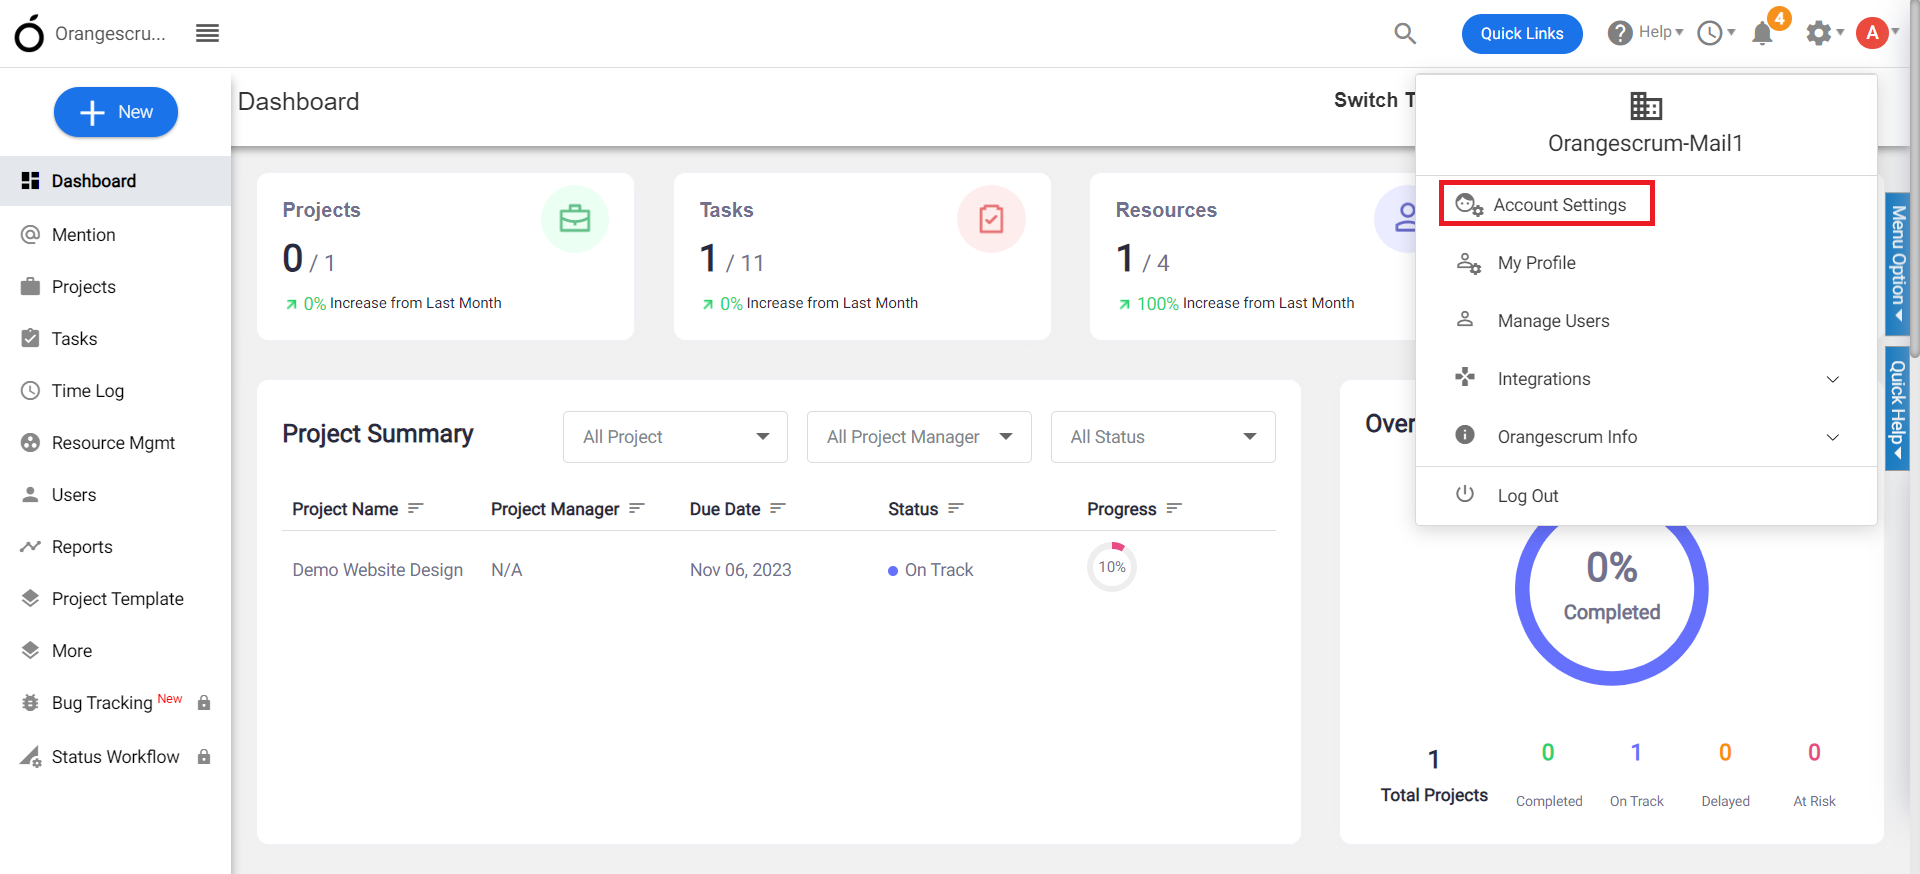This screenshot has width=1920, height=874.
Task: Click the Users sidebar person icon
Action: pyautogui.click(x=30, y=494)
